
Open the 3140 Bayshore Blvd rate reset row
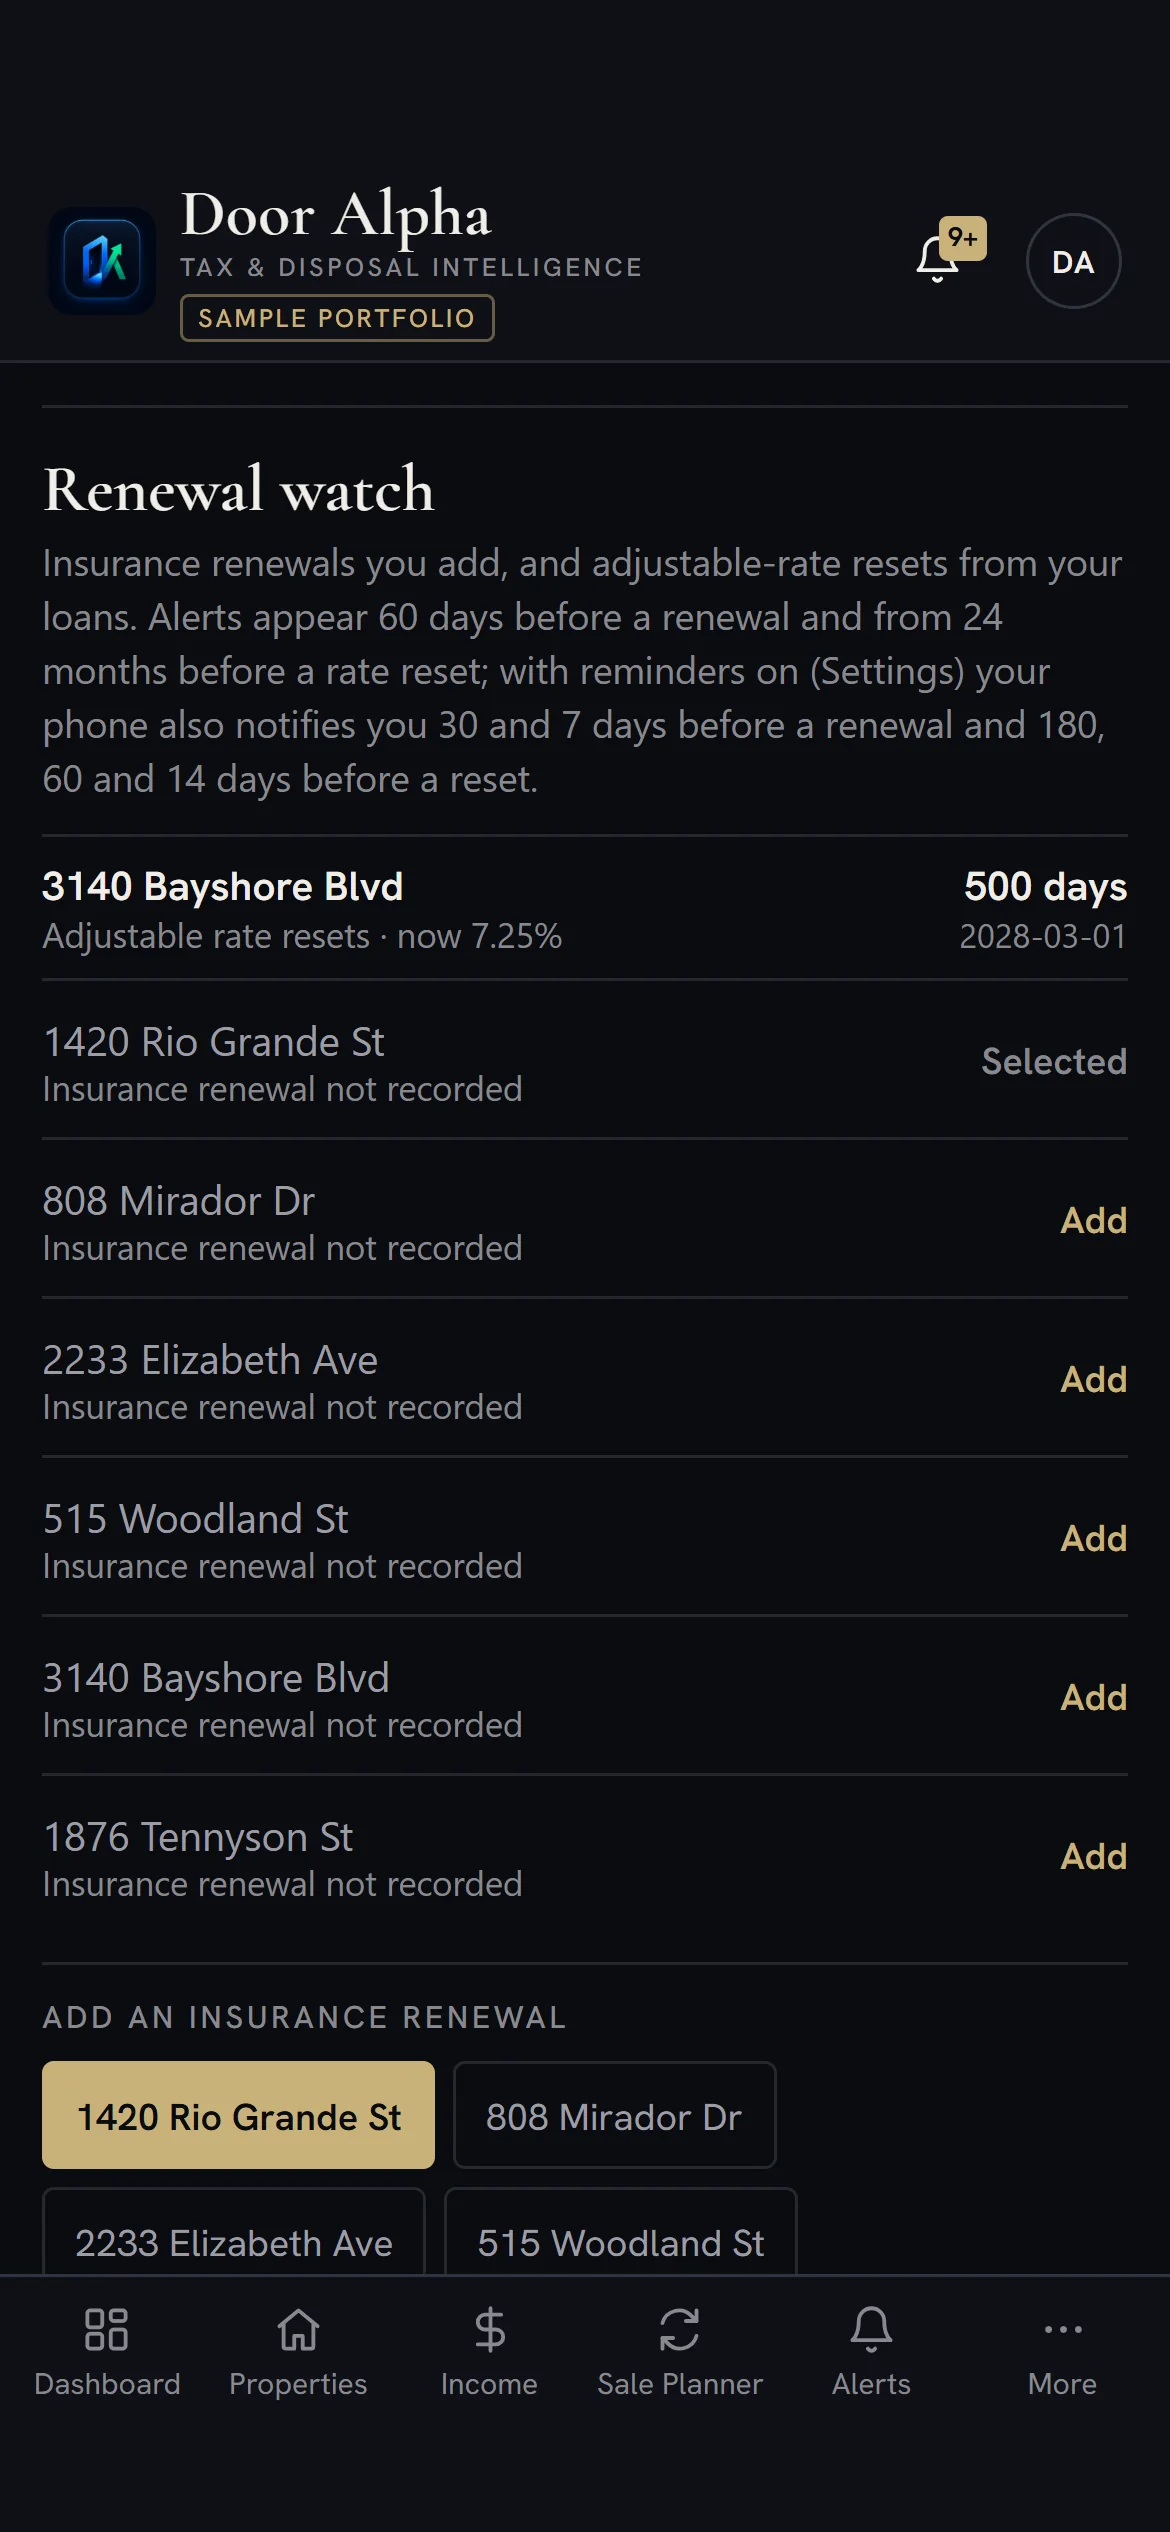(x=585, y=909)
